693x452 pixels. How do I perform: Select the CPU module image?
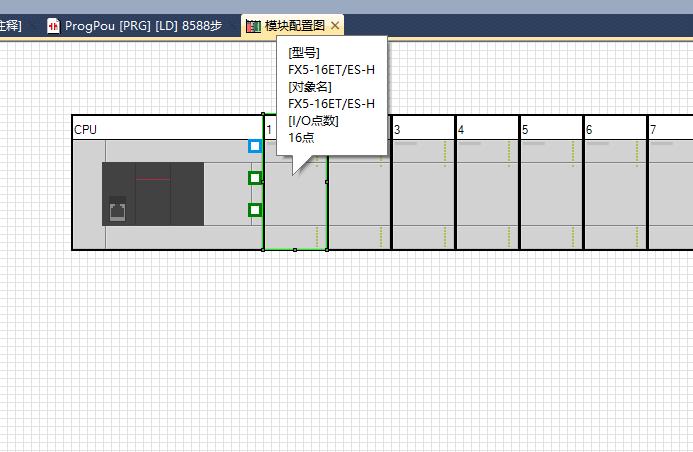click(x=153, y=194)
